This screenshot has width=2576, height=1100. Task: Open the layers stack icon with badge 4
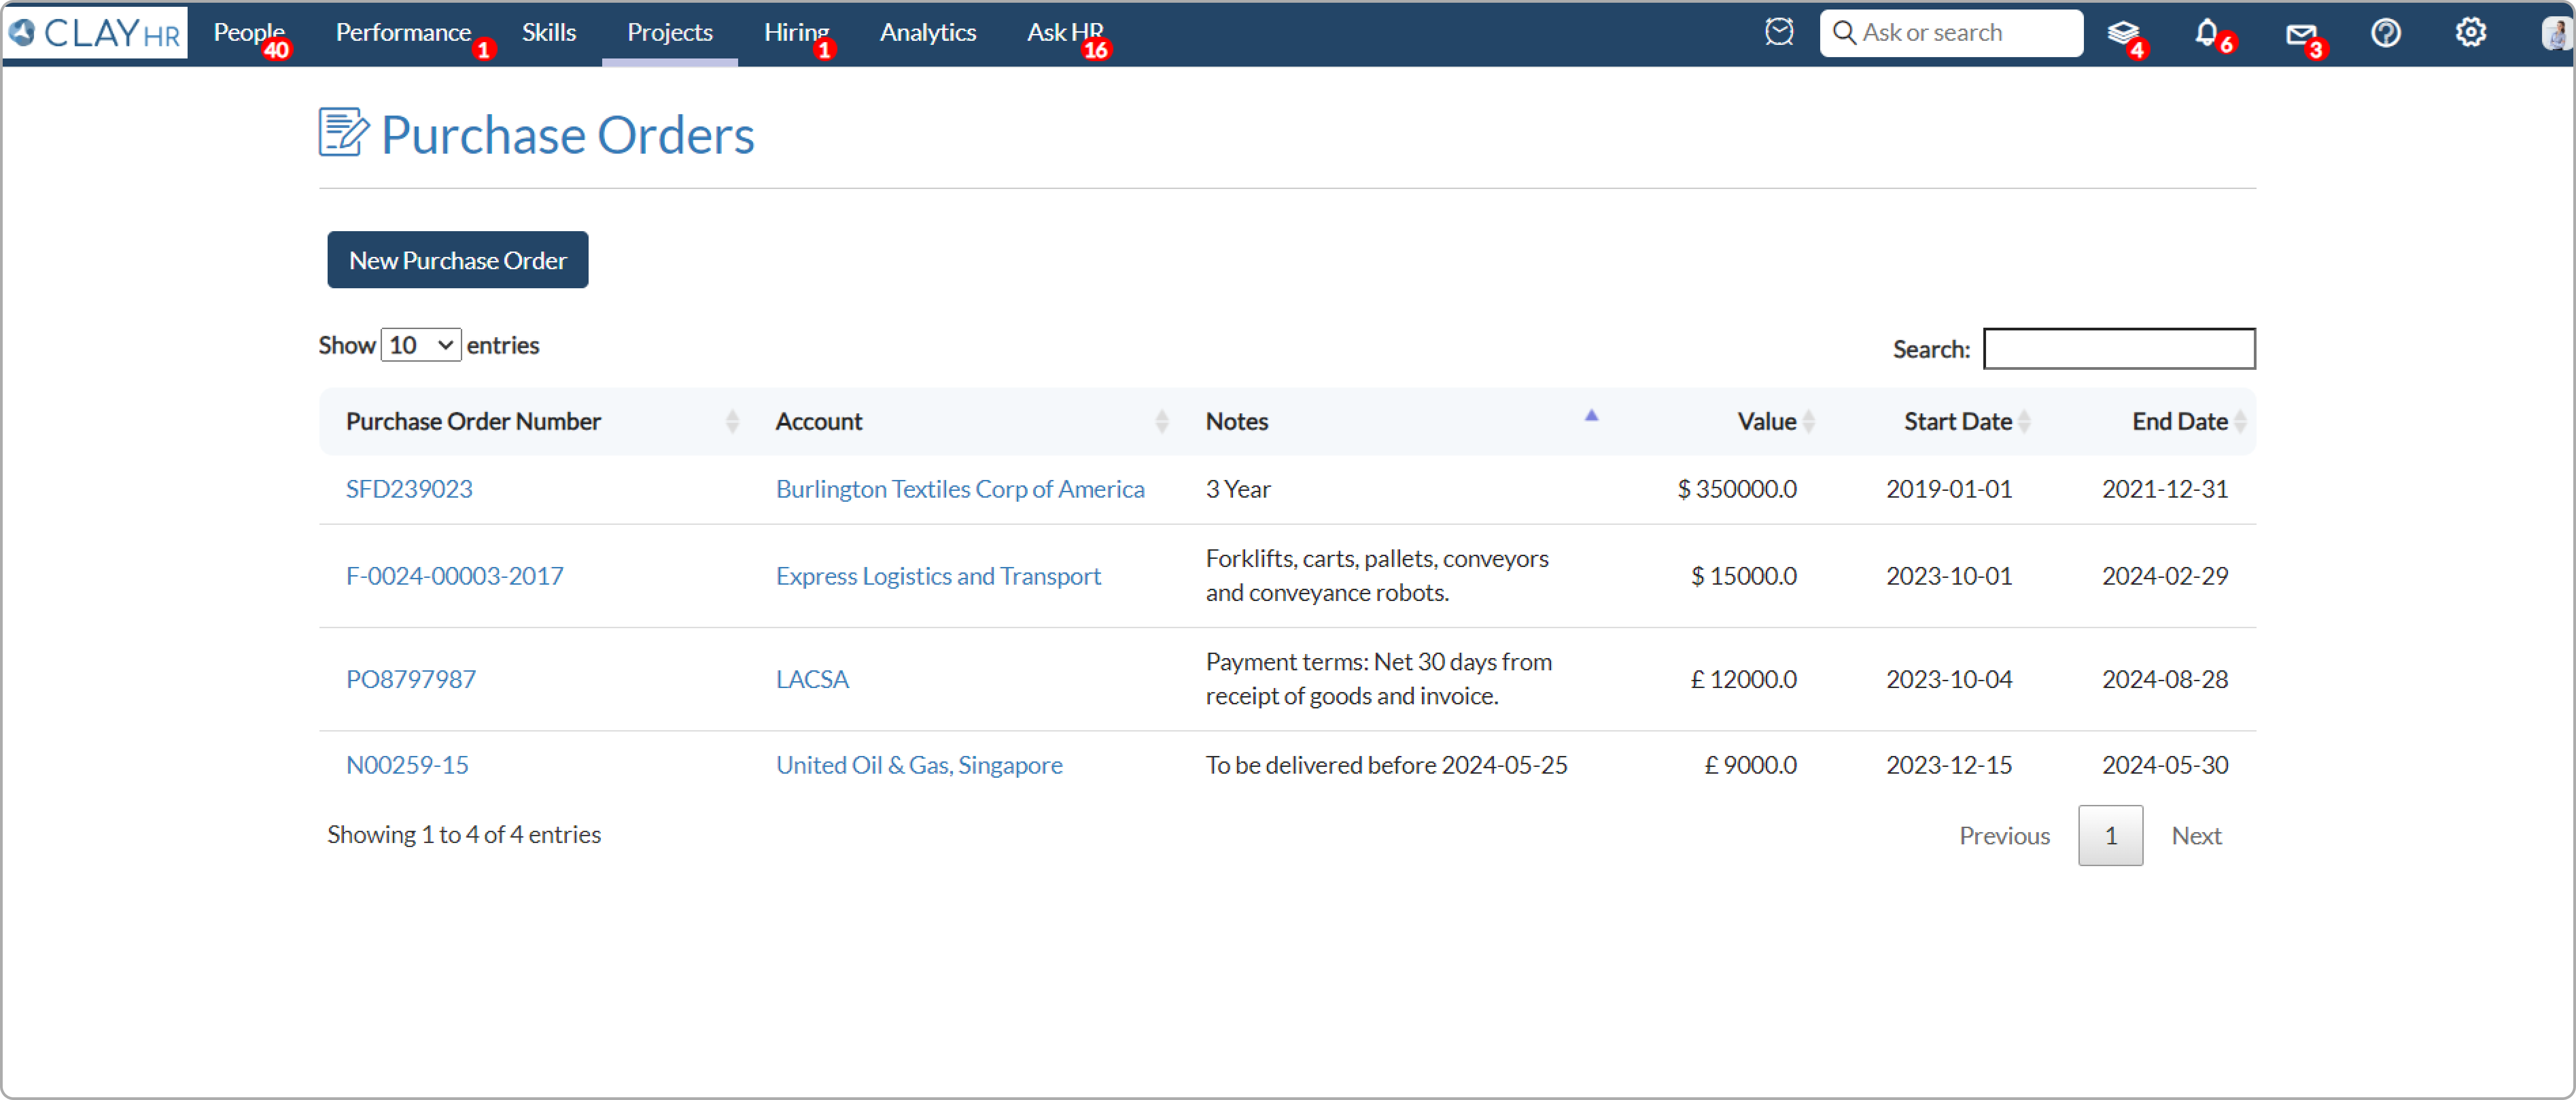pos(2123,34)
